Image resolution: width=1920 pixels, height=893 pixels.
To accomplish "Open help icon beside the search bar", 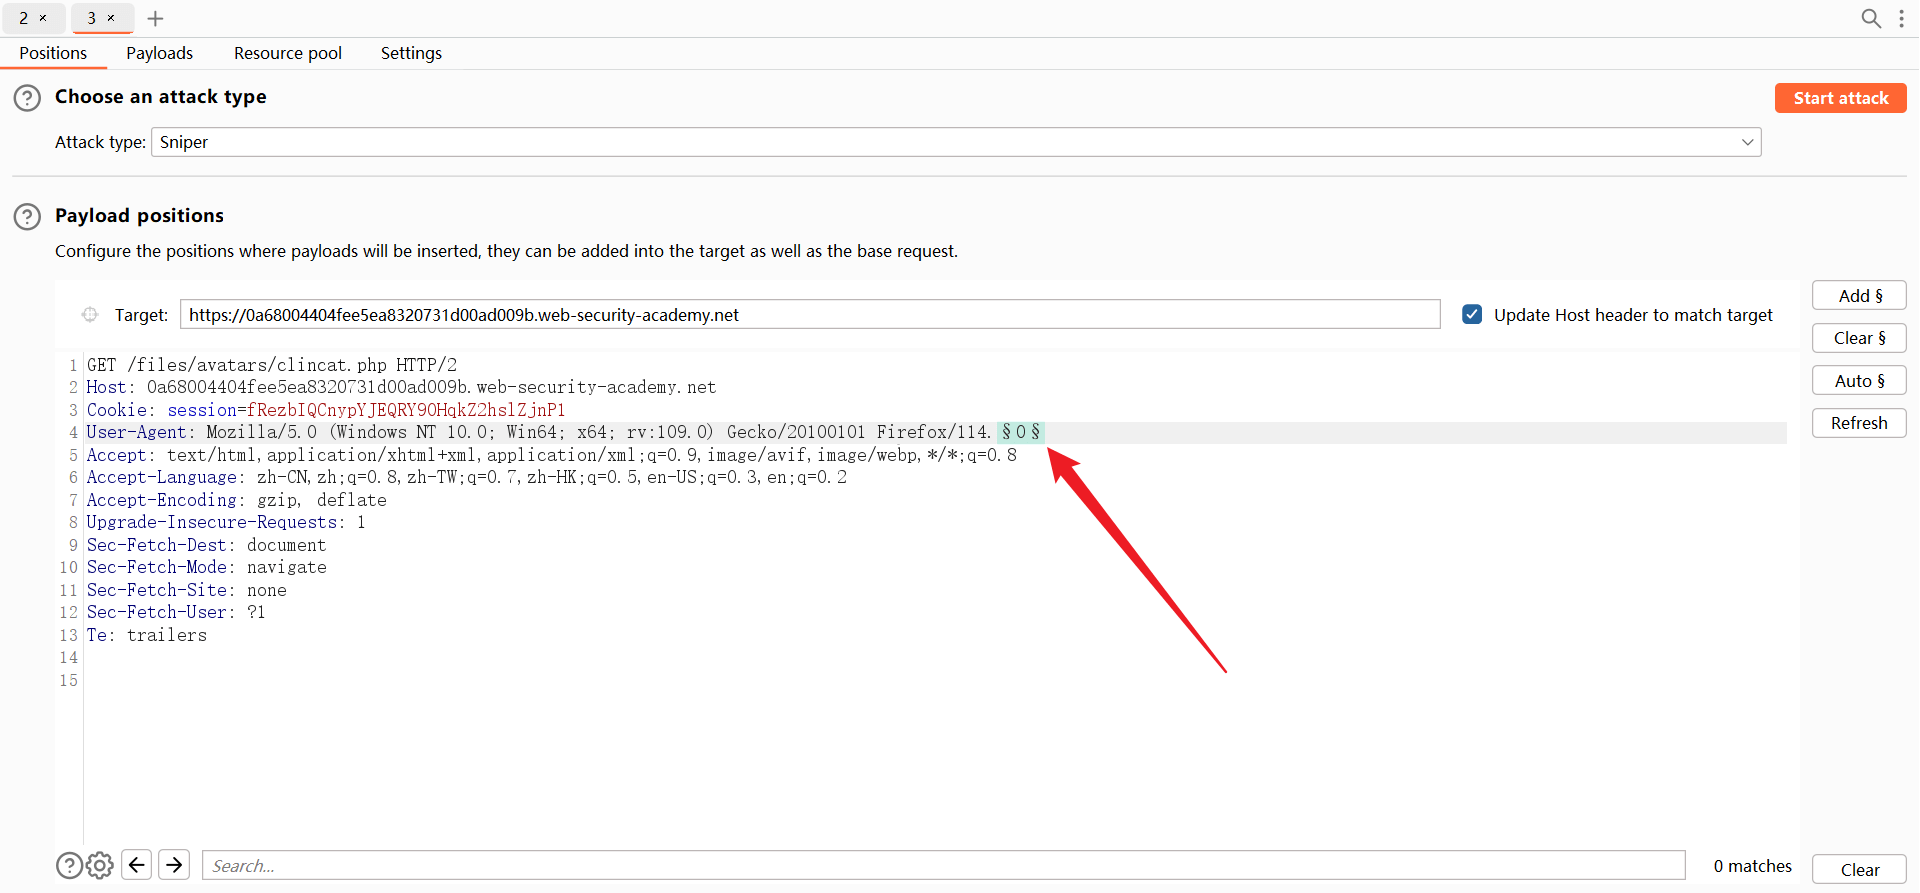I will click(69, 865).
